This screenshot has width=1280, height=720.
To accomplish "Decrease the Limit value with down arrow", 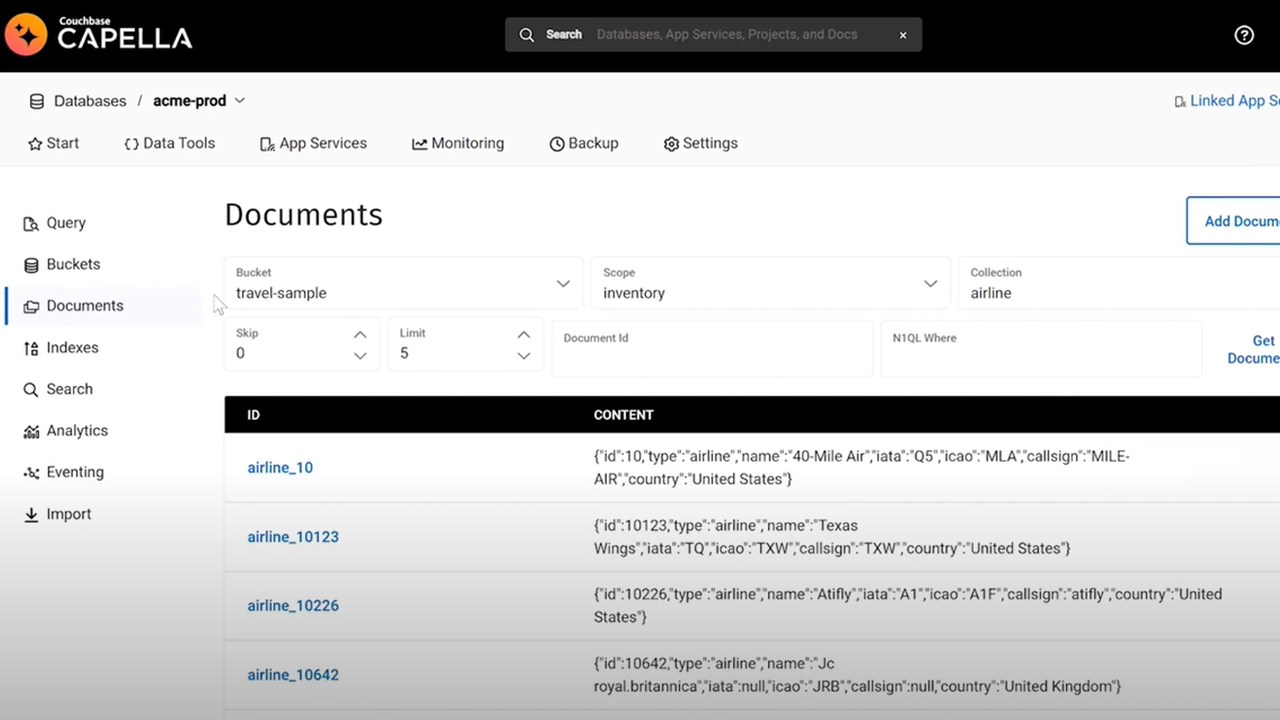I will click(x=524, y=356).
